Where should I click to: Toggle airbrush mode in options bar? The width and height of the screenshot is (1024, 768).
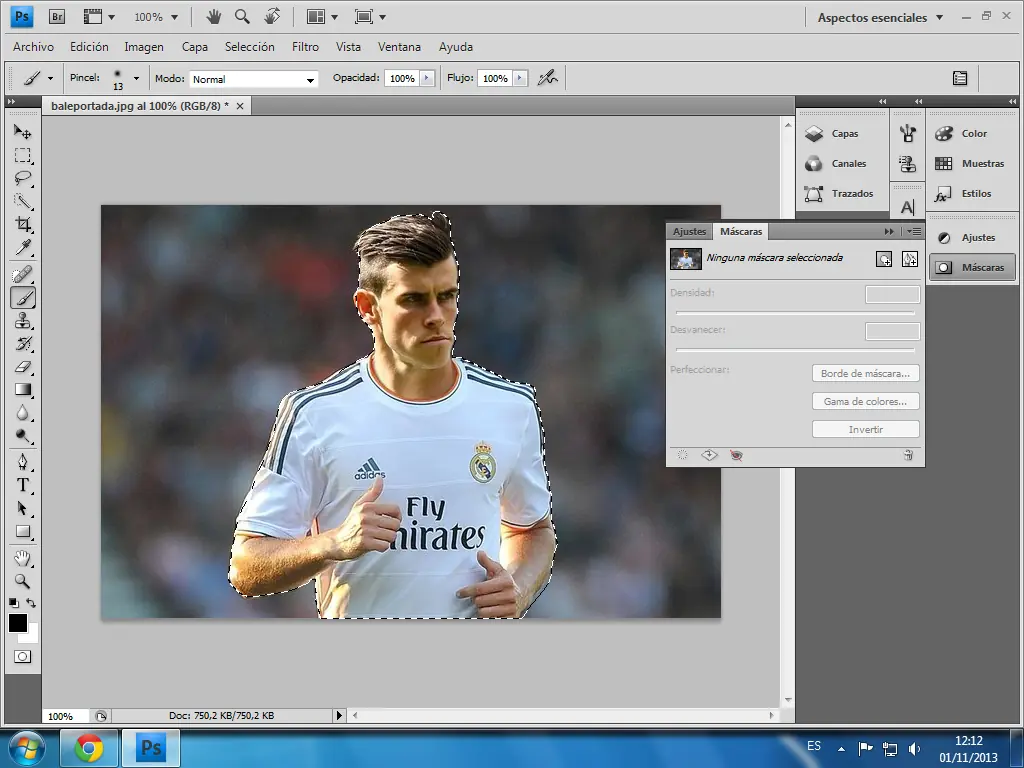[x=547, y=78]
